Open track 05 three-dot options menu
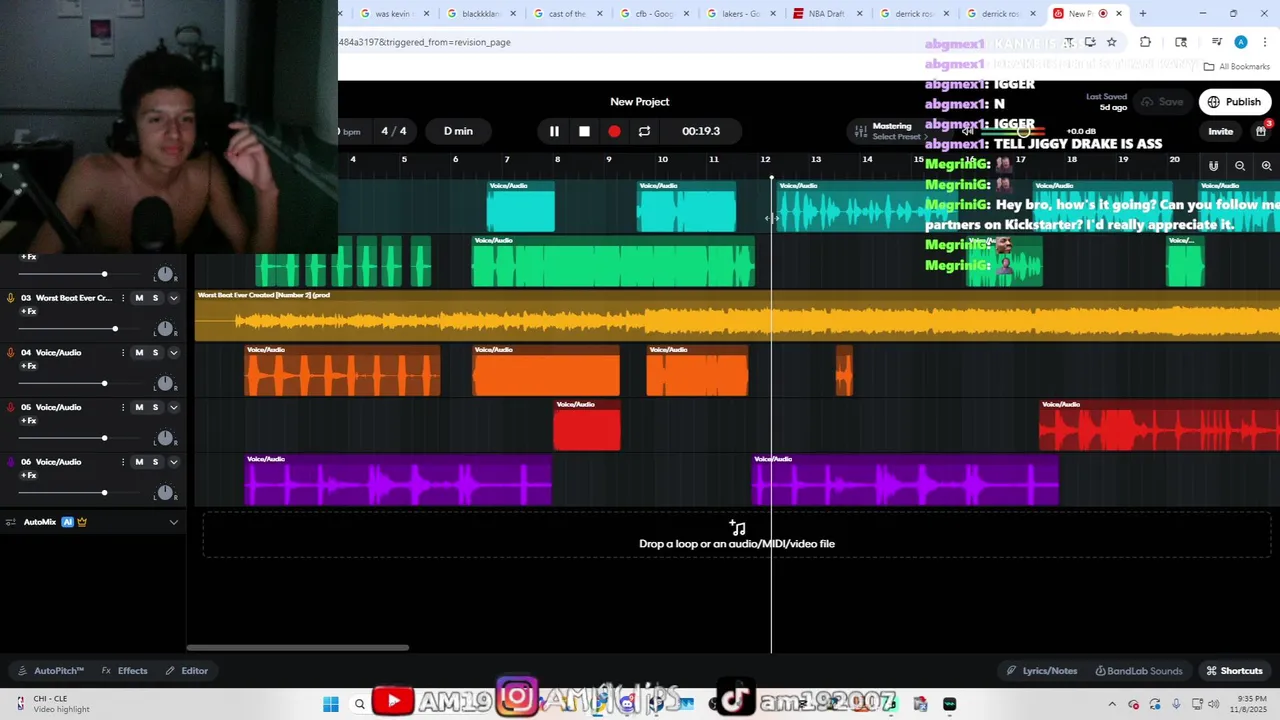 tap(123, 407)
